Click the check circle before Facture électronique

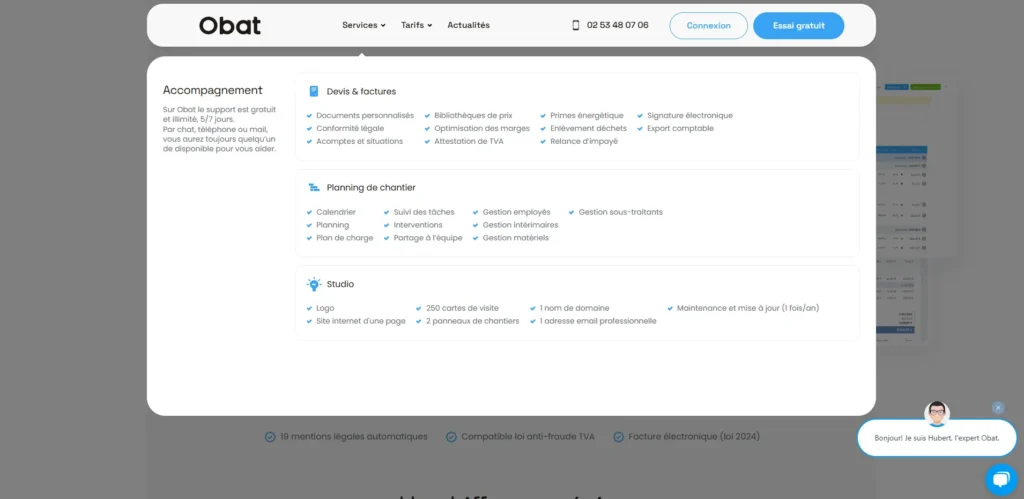click(x=618, y=437)
